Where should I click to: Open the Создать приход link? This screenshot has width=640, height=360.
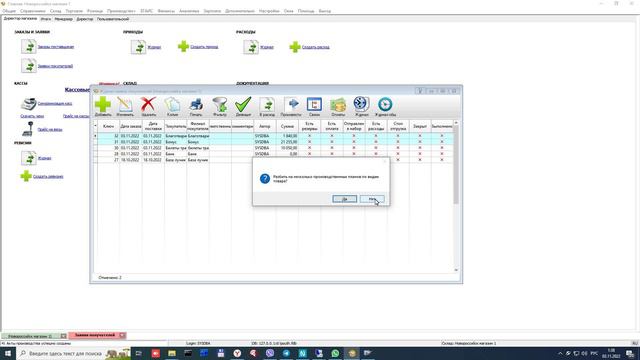click(204, 47)
